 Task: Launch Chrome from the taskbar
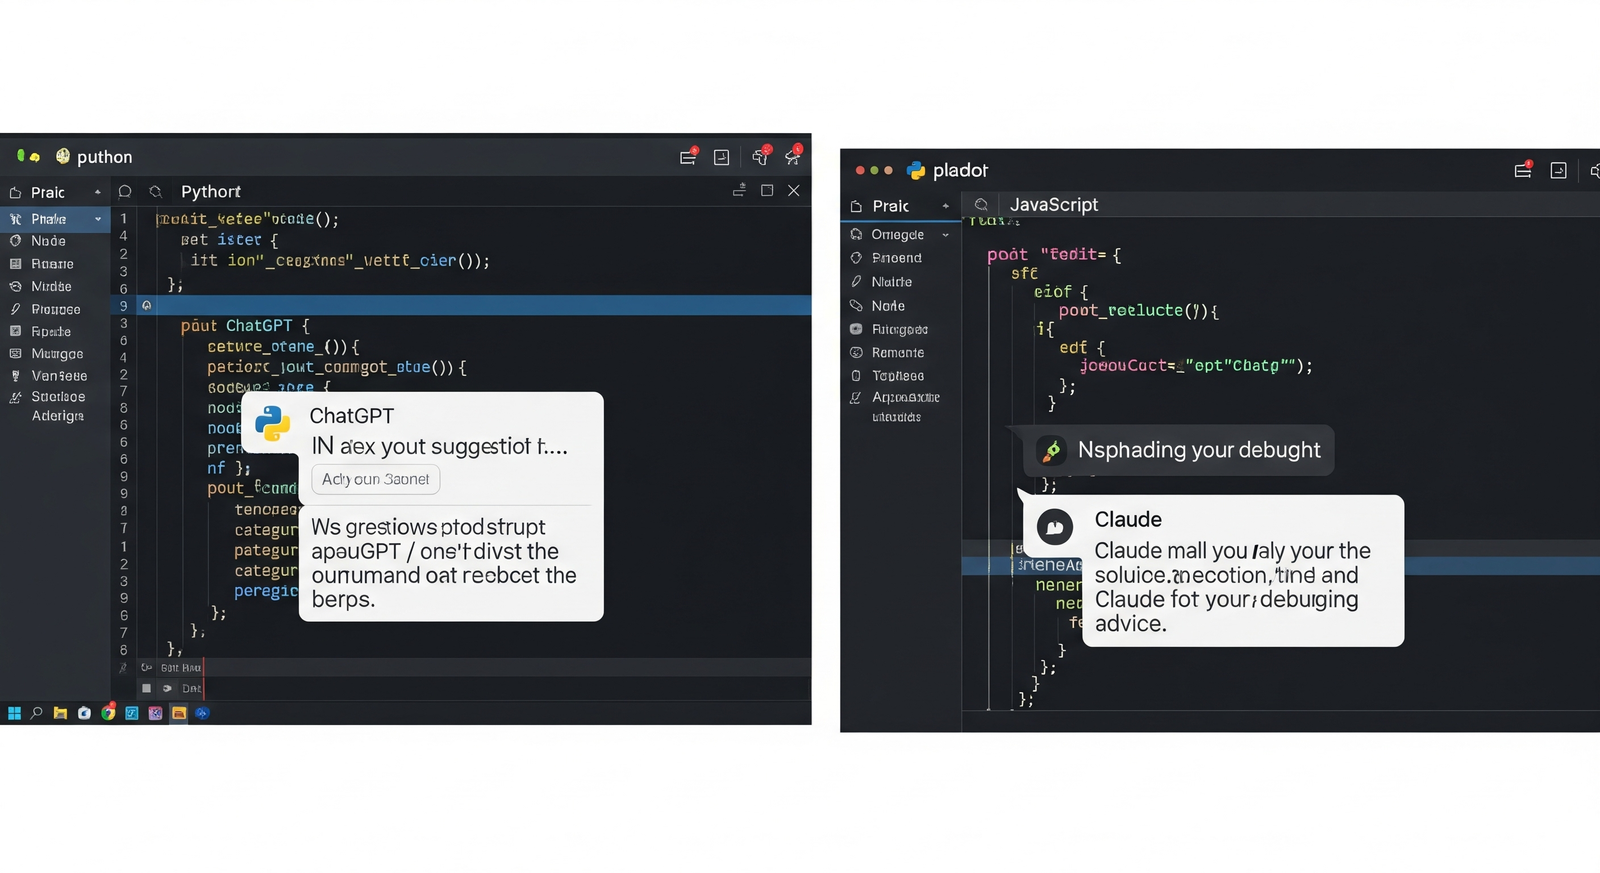coord(108,713)
